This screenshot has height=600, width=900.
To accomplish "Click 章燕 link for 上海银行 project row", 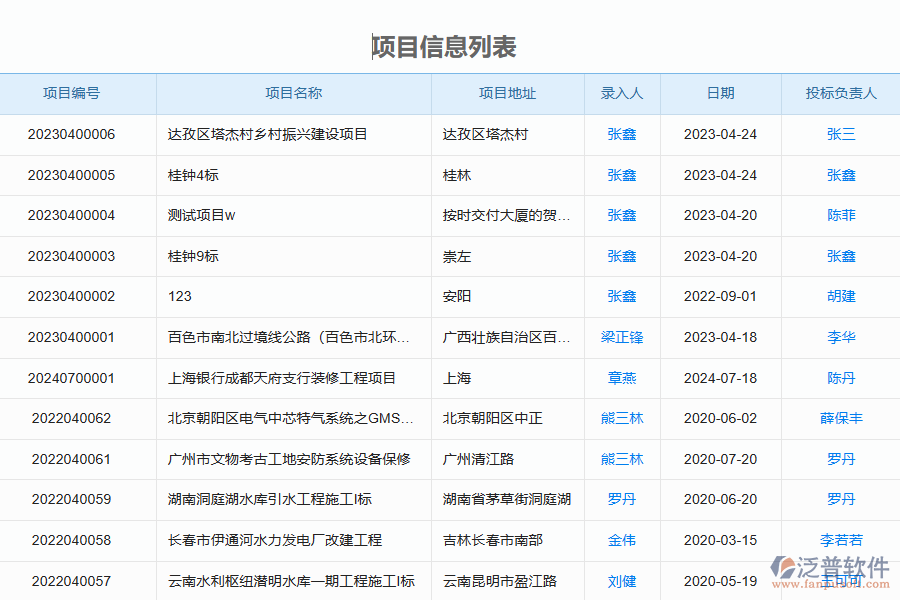I will (x=622, y=378).
